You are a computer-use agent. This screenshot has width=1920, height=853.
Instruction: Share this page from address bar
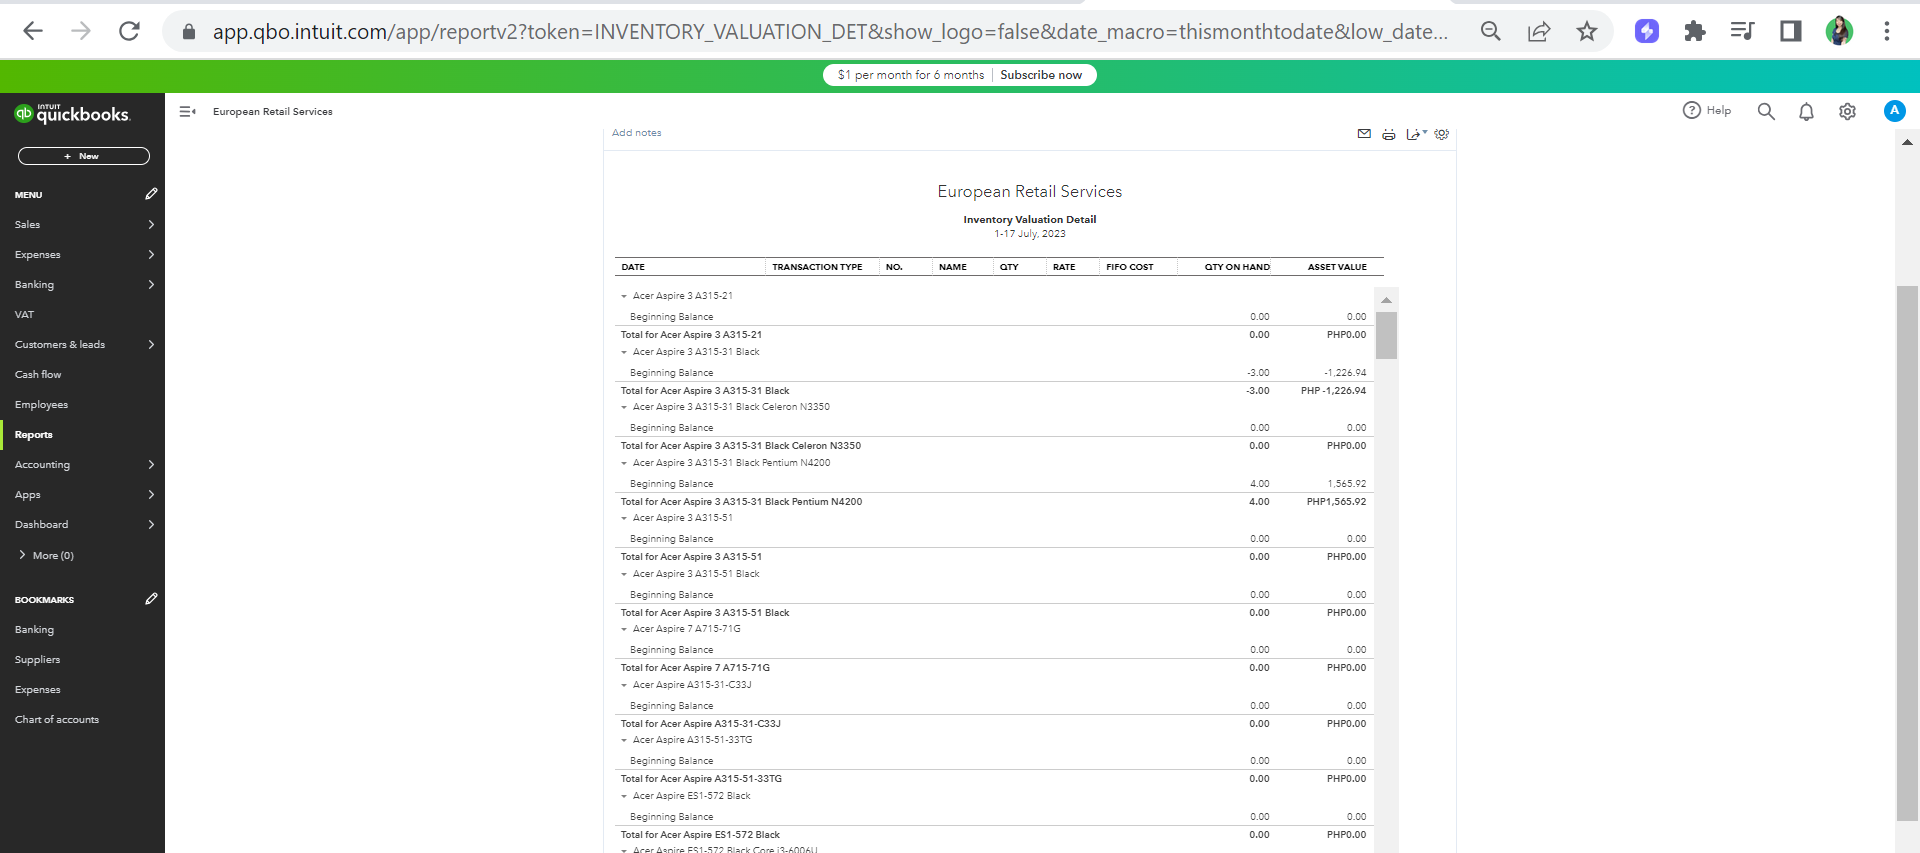click(x=1539, y=31)
